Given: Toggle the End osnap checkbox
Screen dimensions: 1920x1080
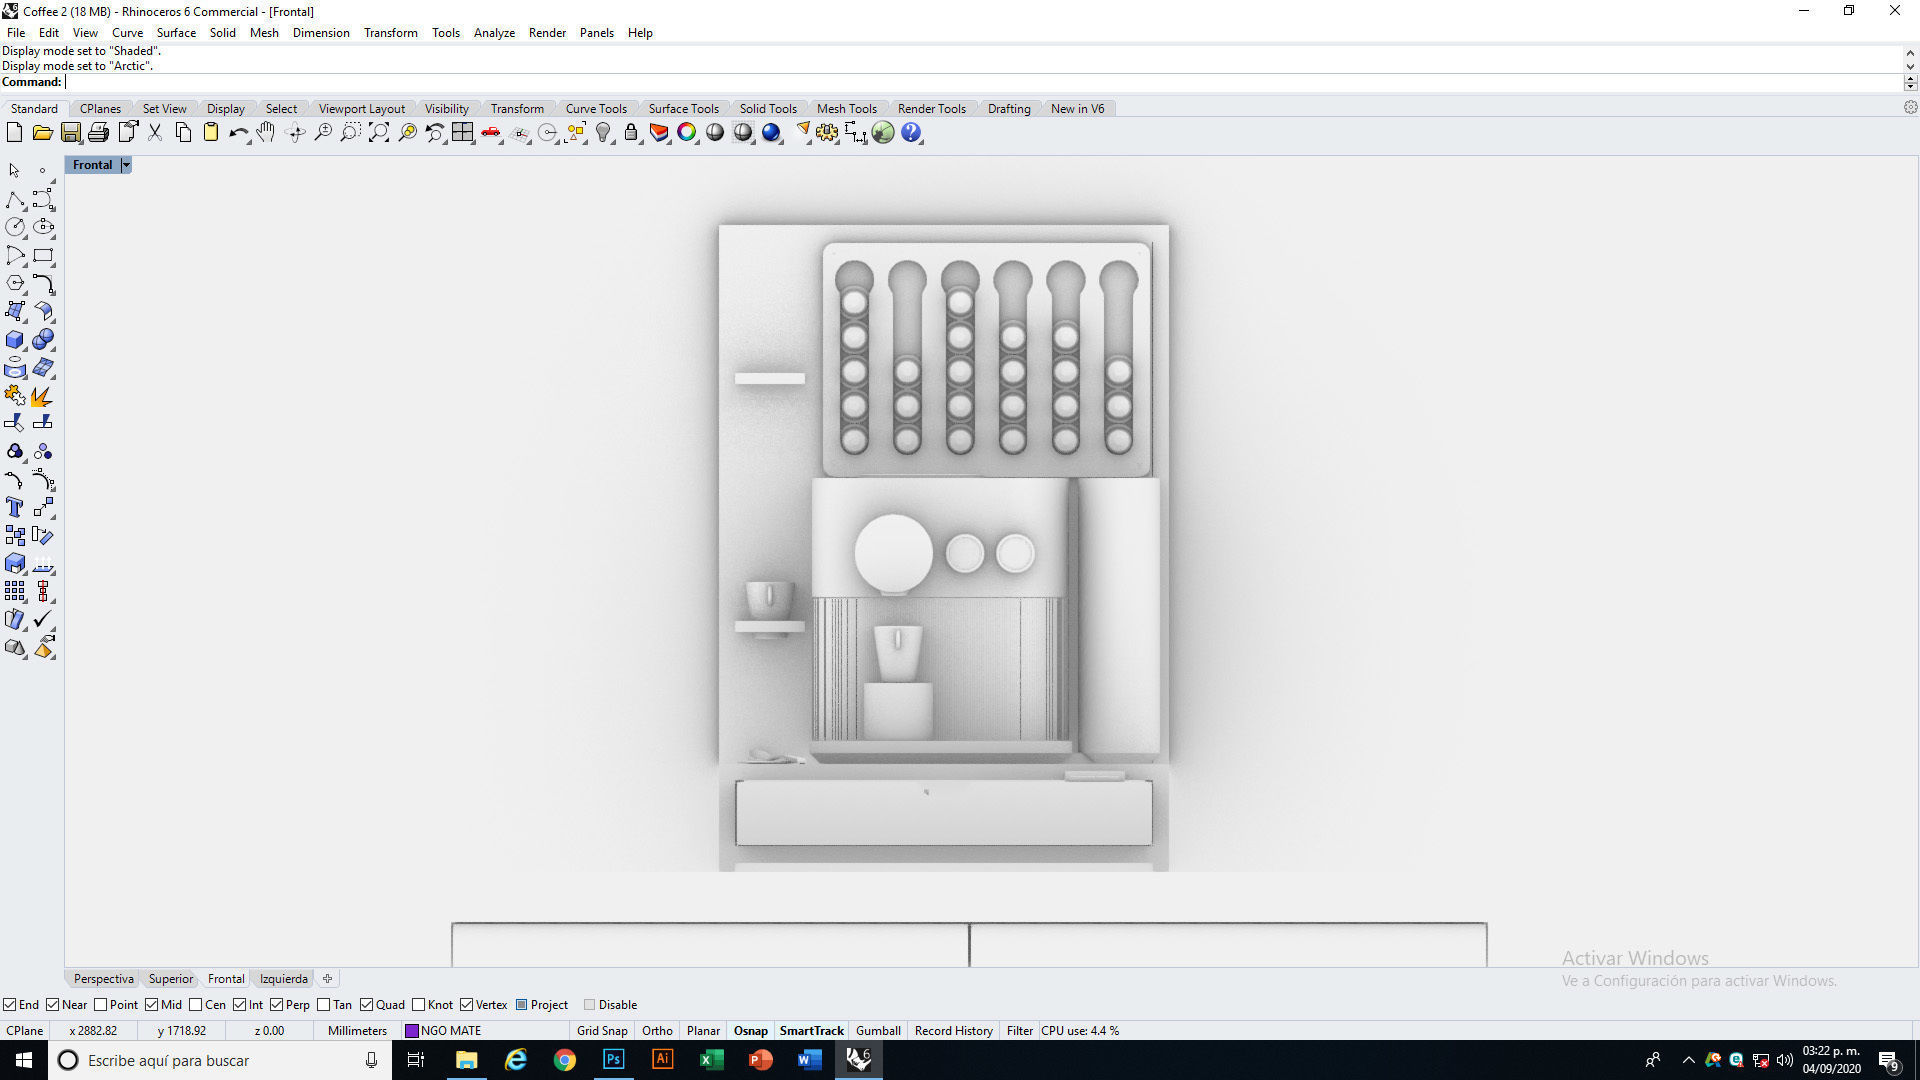Looking at the screenshot, I should click(x=9, y=1005).
